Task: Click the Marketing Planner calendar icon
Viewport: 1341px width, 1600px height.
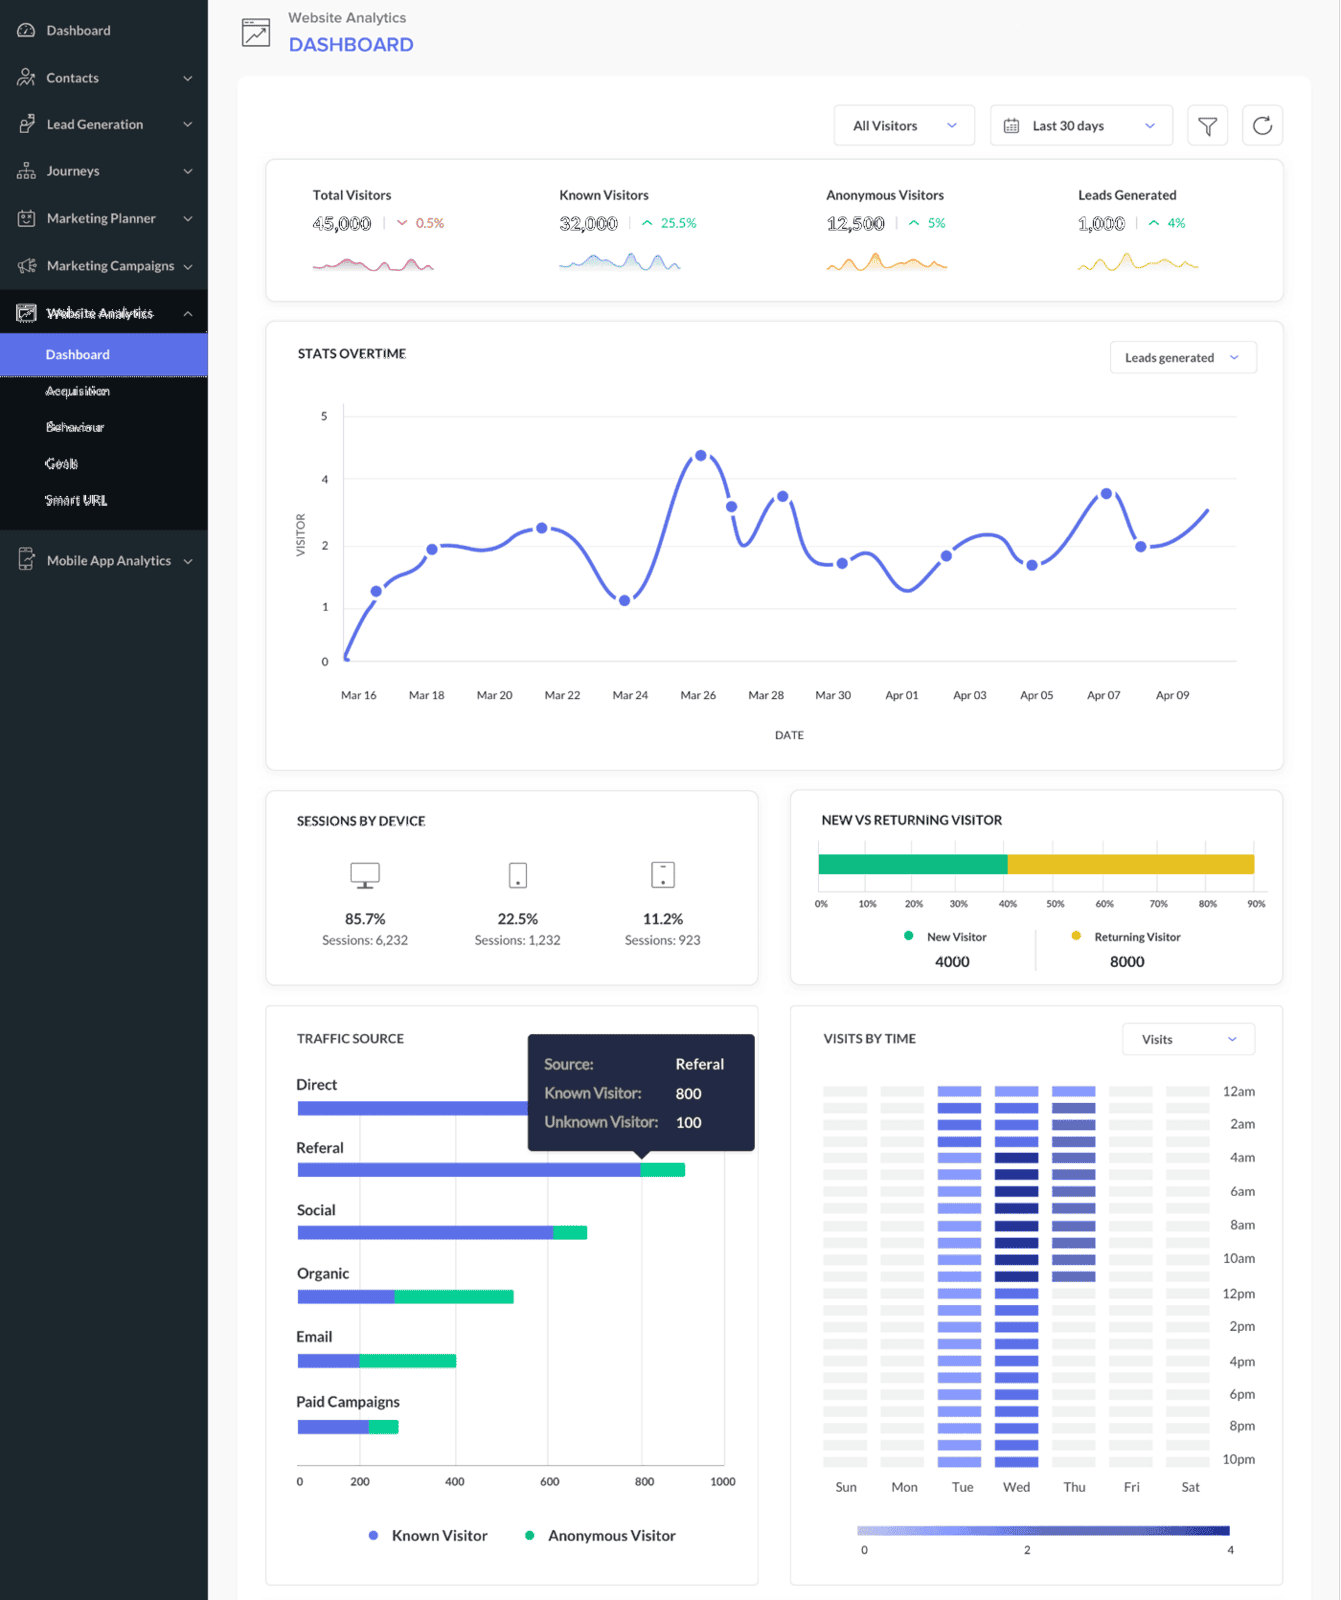Action: point(26,218)
